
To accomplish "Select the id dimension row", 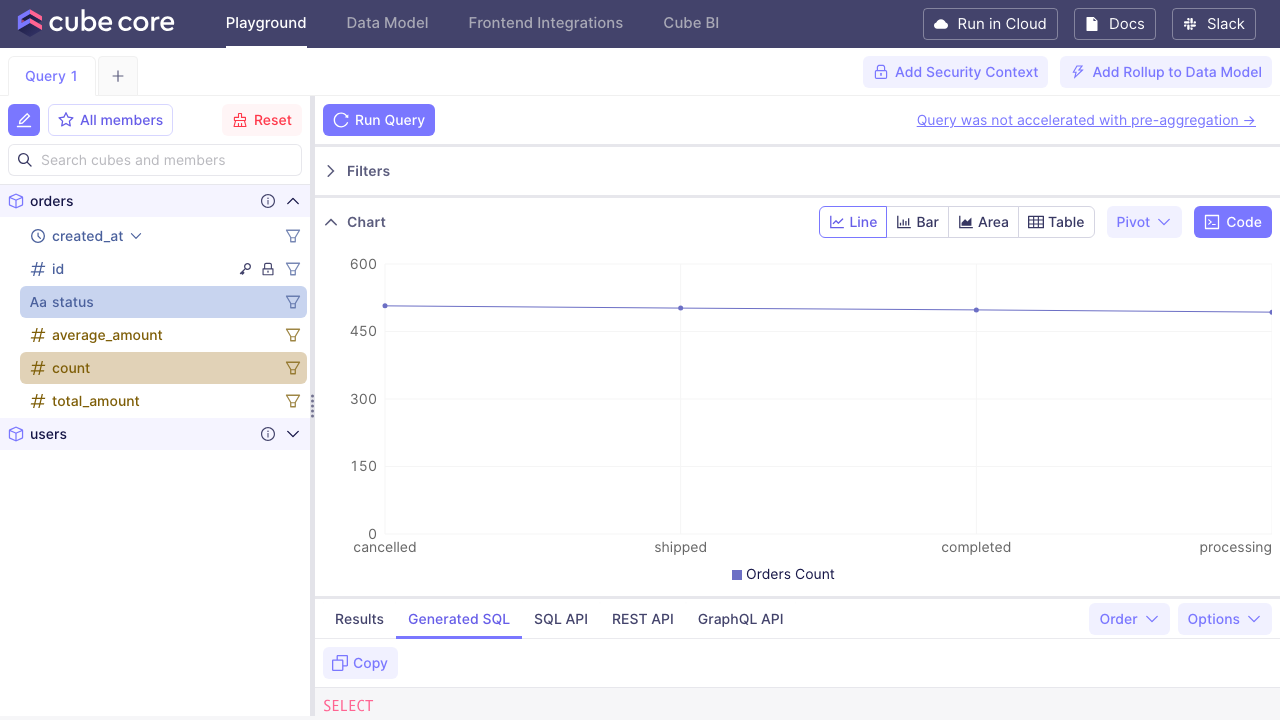I will point(163,269).
